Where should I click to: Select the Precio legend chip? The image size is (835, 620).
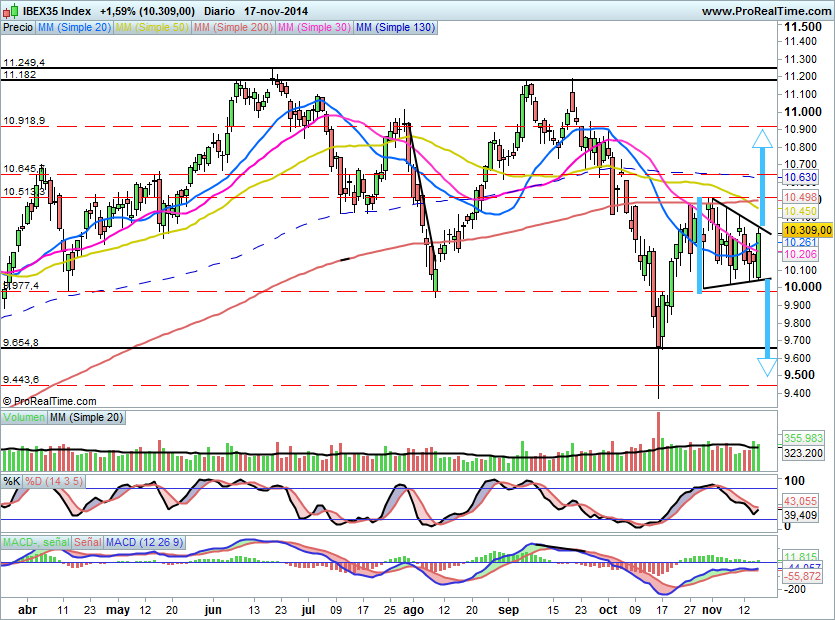(17, 28)
